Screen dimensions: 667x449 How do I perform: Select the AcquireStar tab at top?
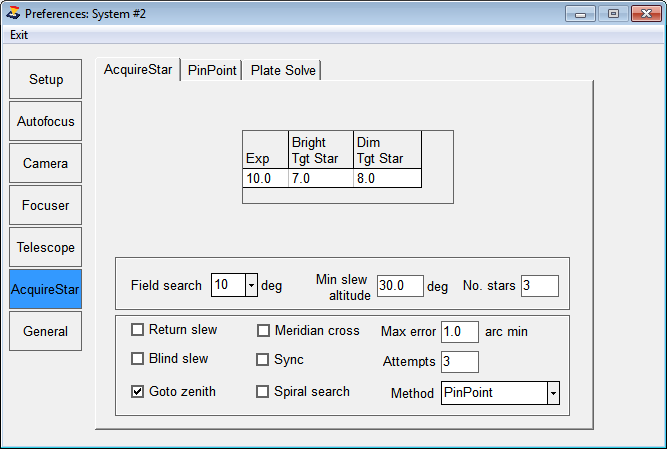(138, 69)
